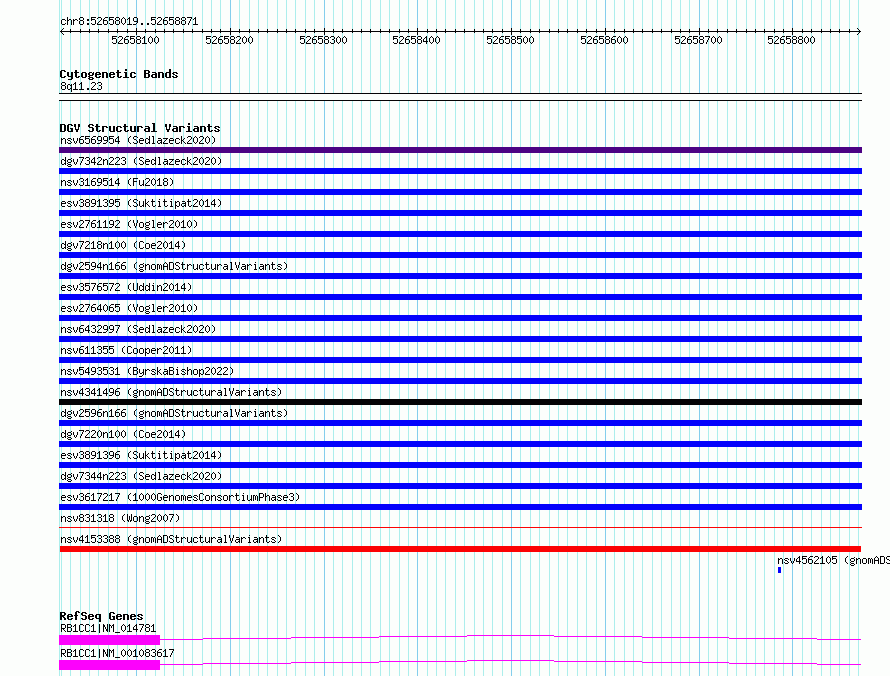Select the RB1CC1|NM_001083617 magenta exon block
Screen dimensions: 890x676
tap(110, 665)
